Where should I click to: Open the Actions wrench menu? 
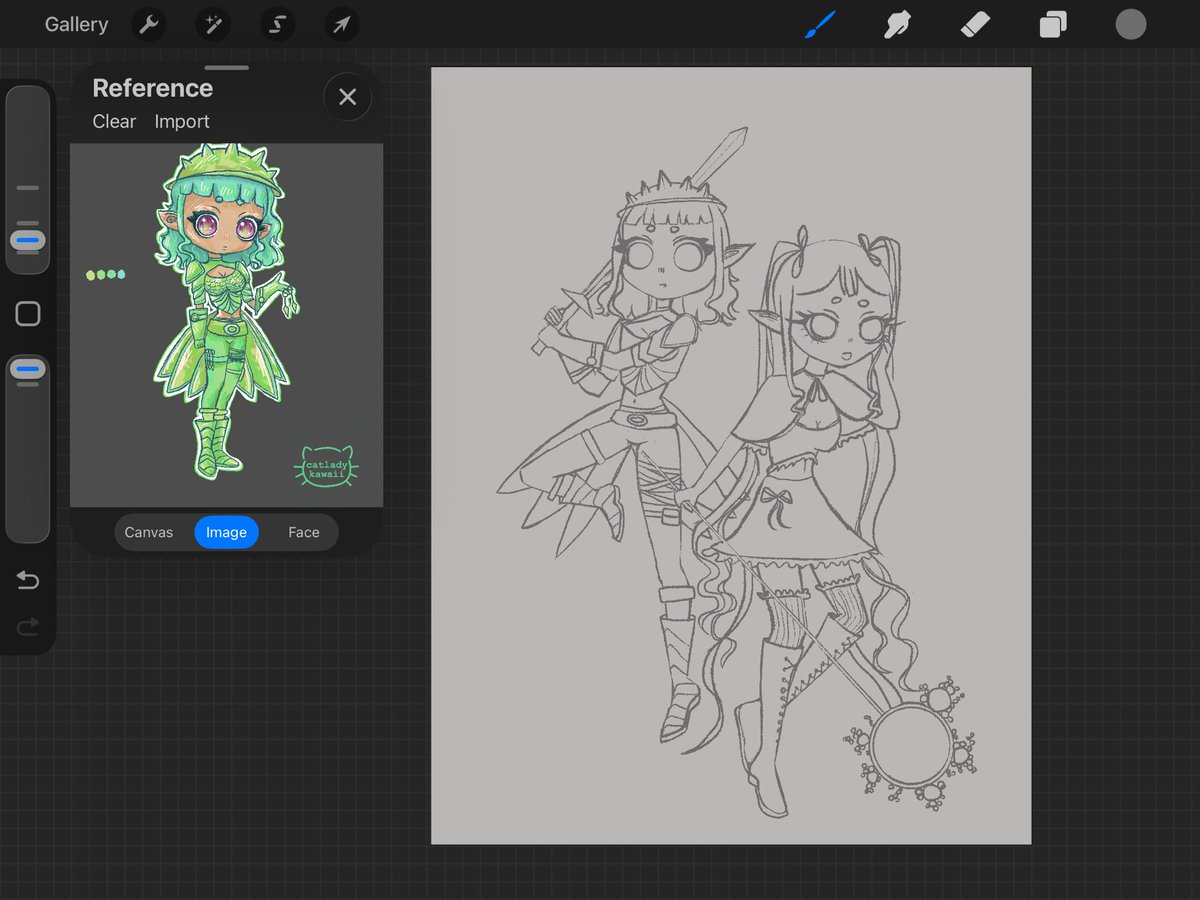149,25
